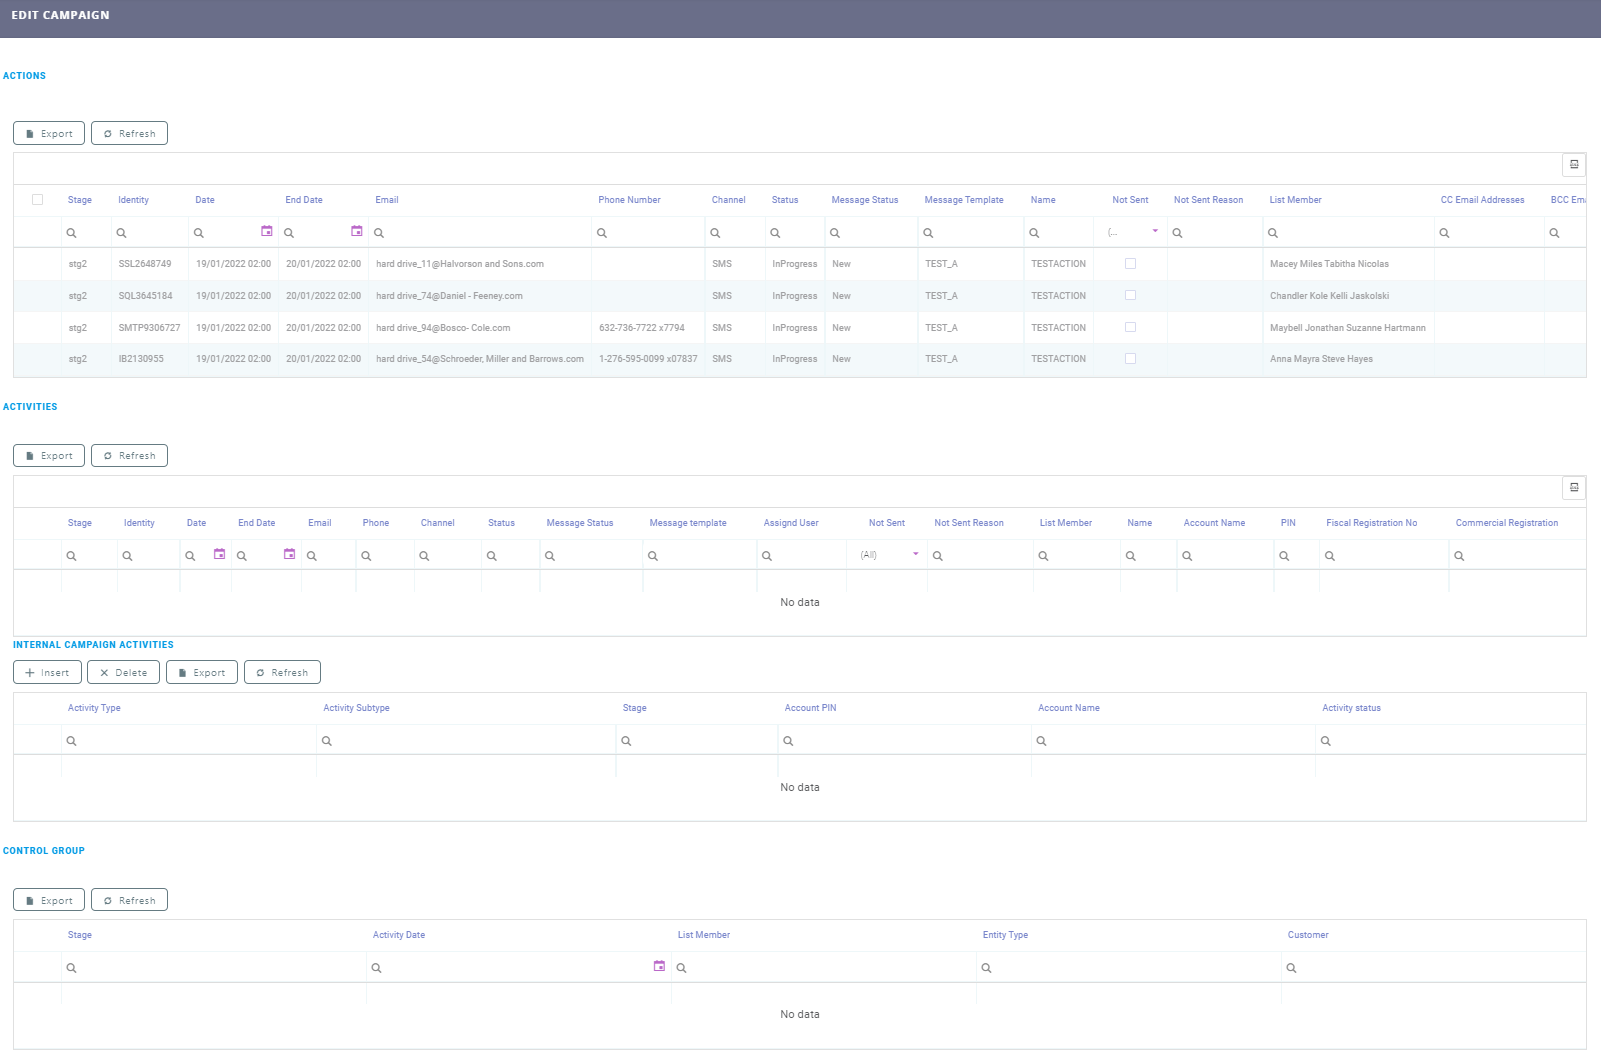Sort Actions grid by Channel column header

click(728, 200)
